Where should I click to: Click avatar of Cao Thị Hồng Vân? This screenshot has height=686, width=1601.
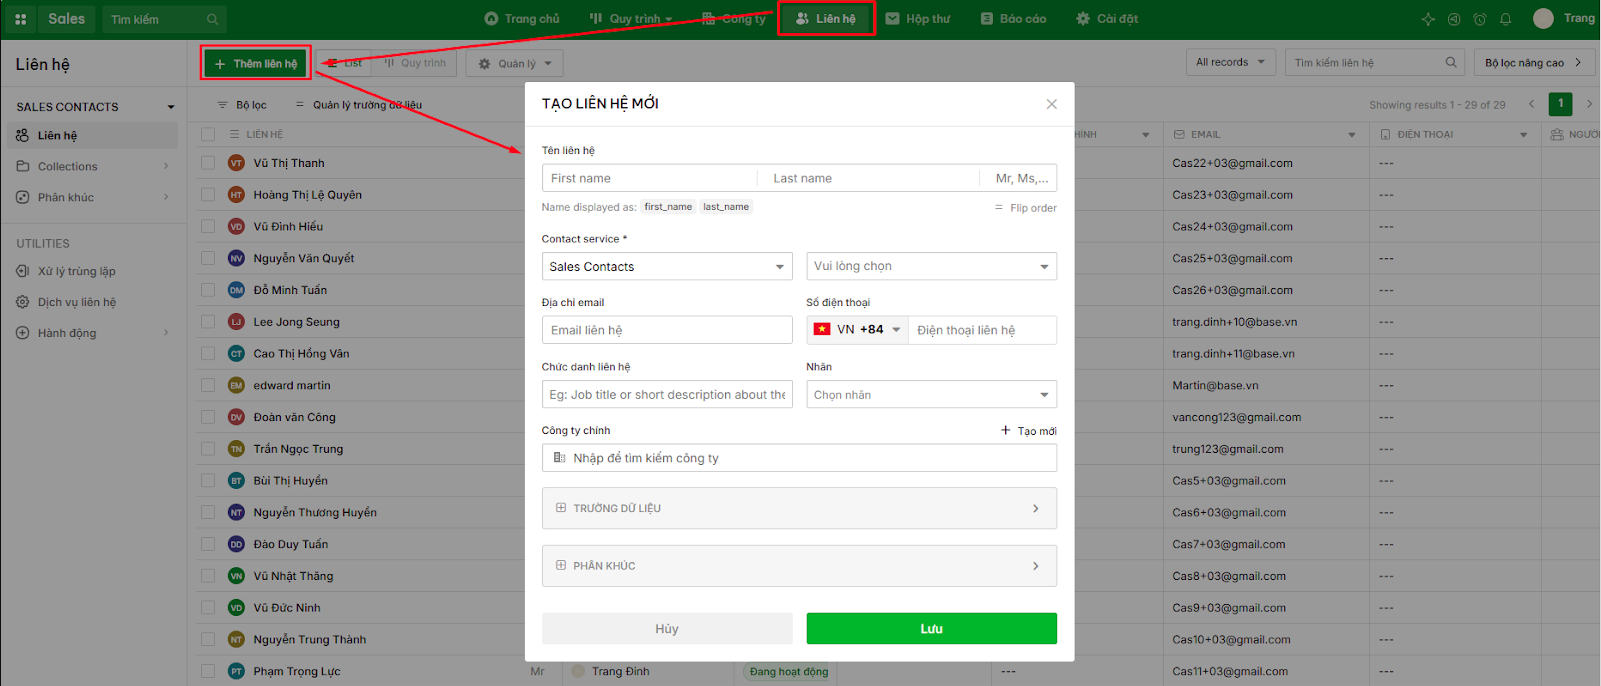236,354
